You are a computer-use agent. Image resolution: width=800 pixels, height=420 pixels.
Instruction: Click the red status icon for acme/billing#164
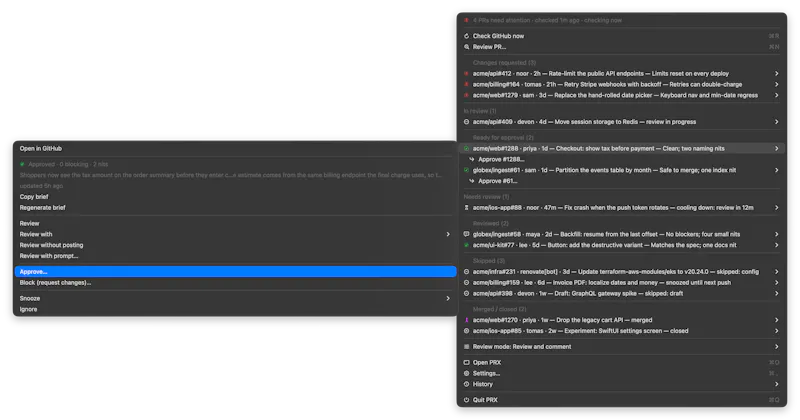pos(466,84)
